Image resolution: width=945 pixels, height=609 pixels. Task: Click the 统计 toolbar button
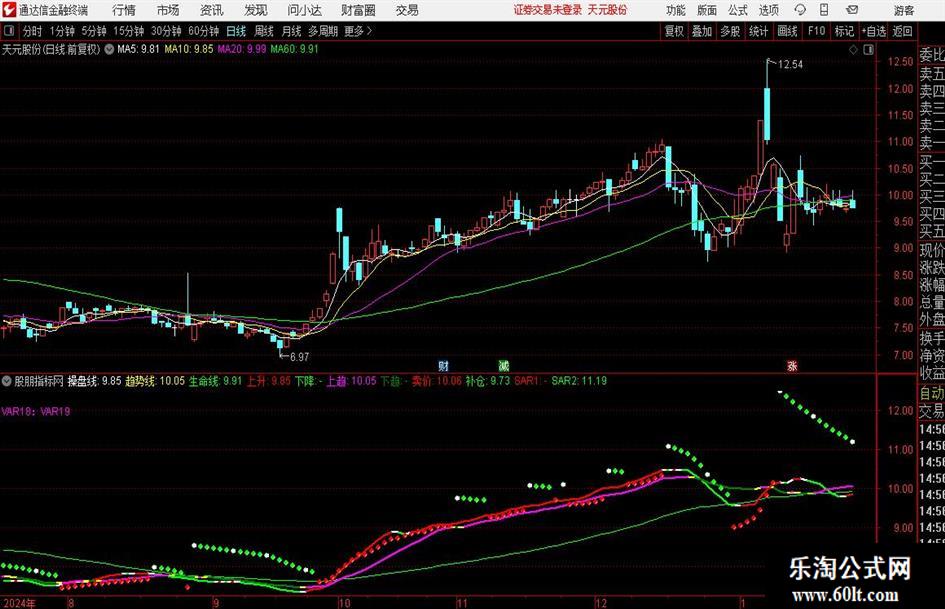[758, 31]
